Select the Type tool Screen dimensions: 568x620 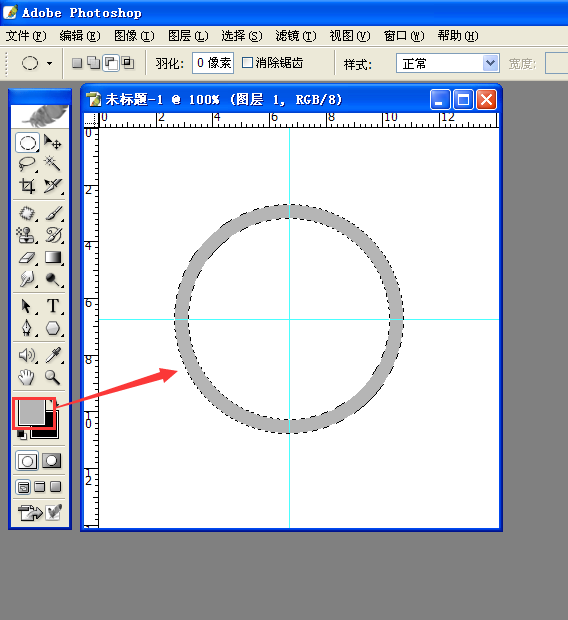tap(53, 306)
